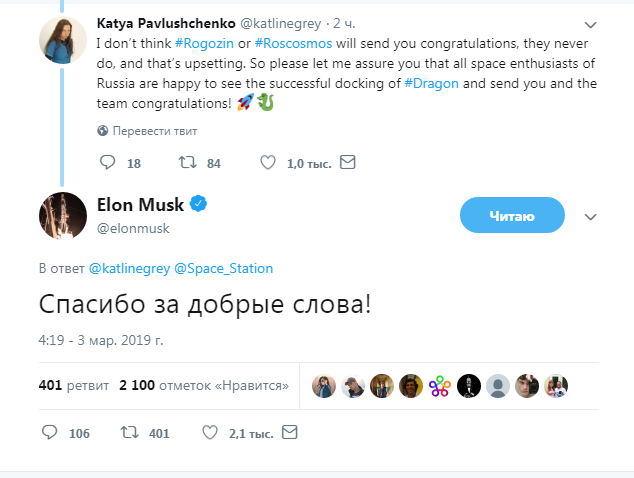This screenshot has width=634, height=478.
Task: Open the #Dragon hashtag link
Action: point(433,84)
